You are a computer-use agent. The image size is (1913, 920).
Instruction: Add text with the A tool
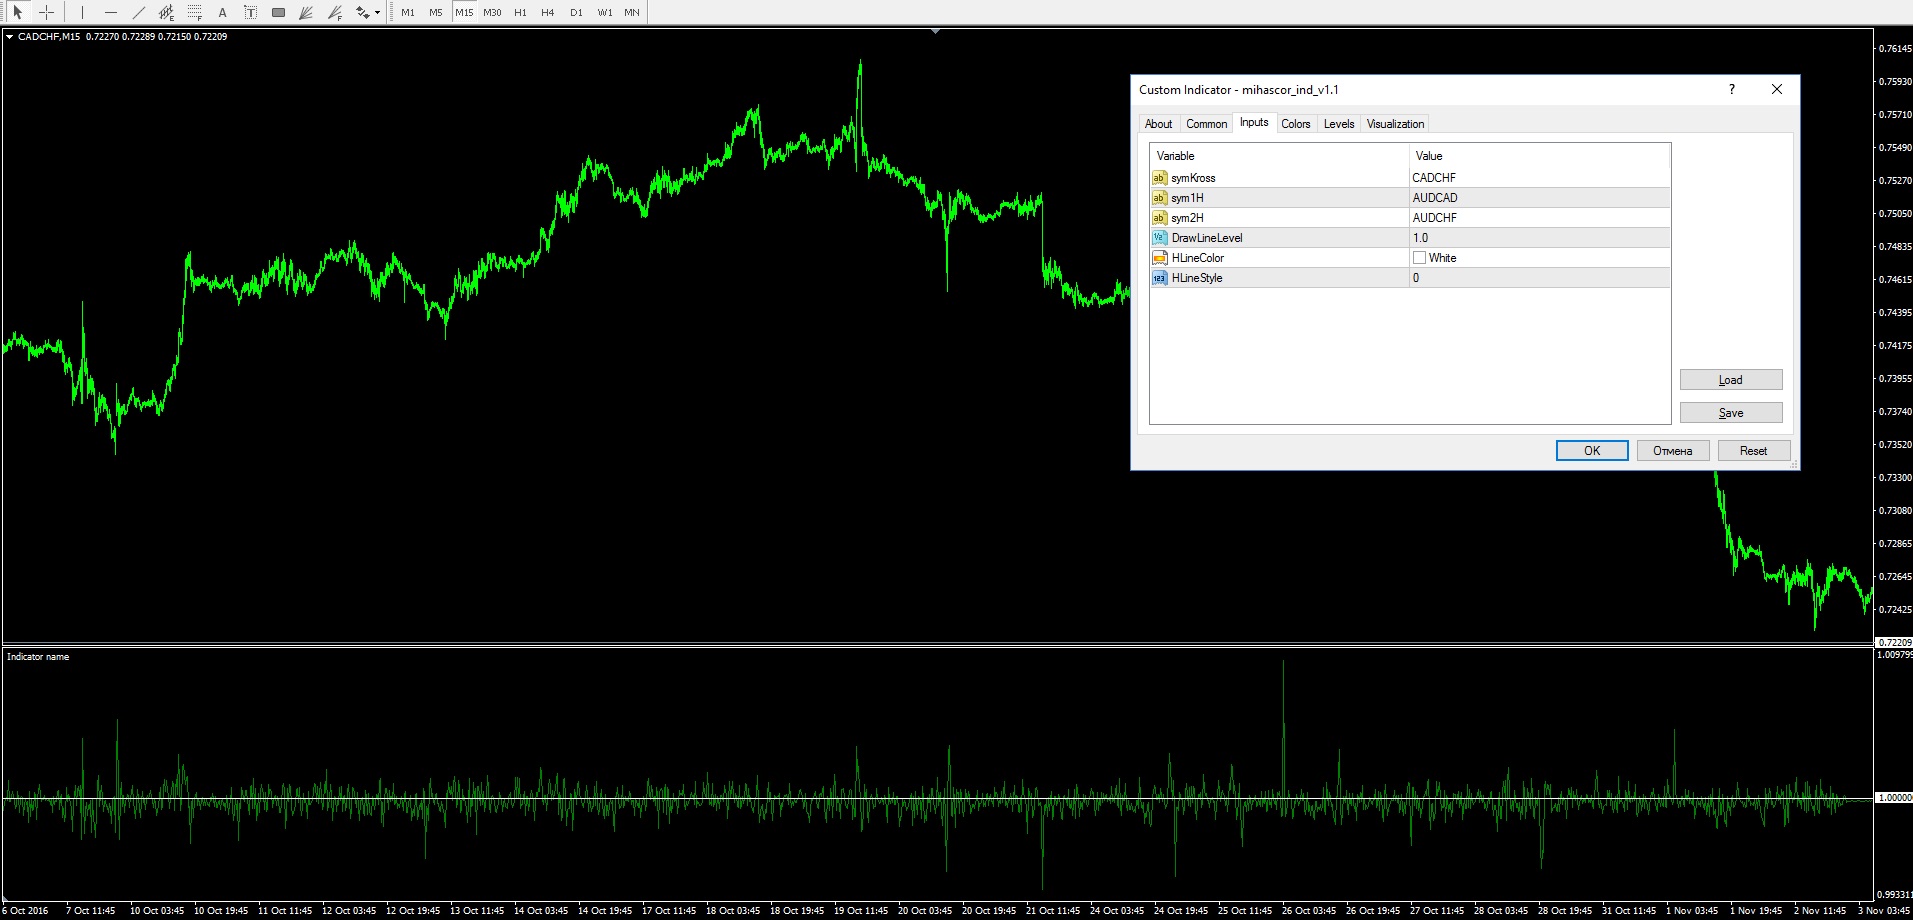coord(222,12)
